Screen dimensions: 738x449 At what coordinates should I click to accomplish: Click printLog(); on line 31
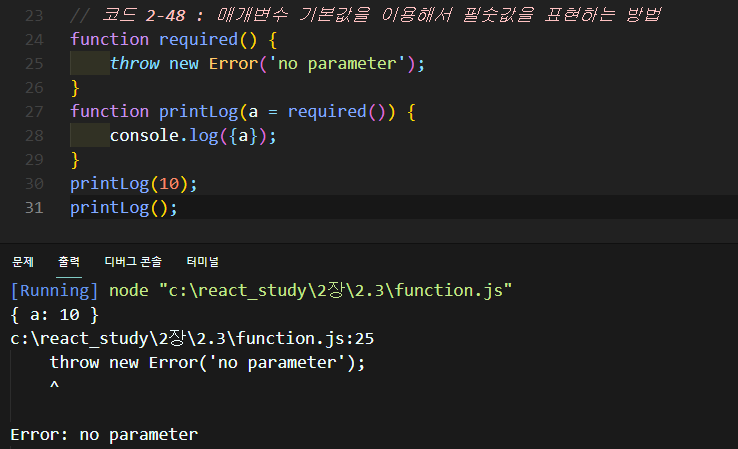[x=124, y=208]
